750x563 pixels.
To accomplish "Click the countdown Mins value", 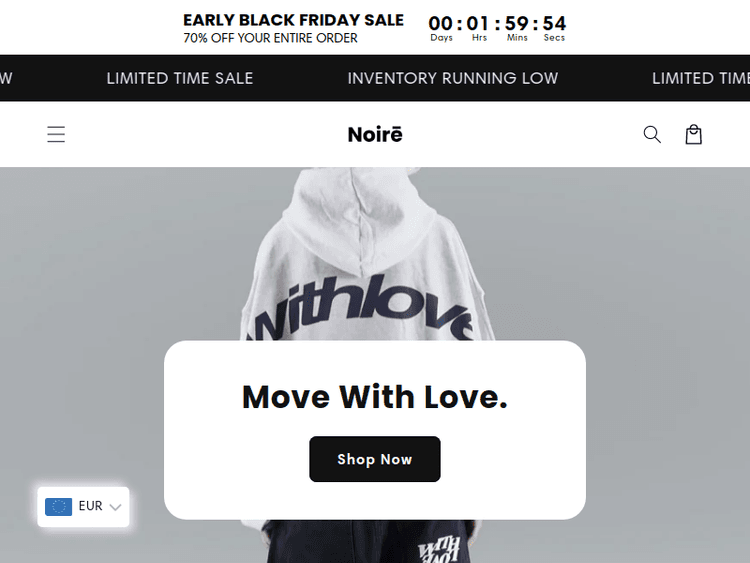I will [517, 23].
